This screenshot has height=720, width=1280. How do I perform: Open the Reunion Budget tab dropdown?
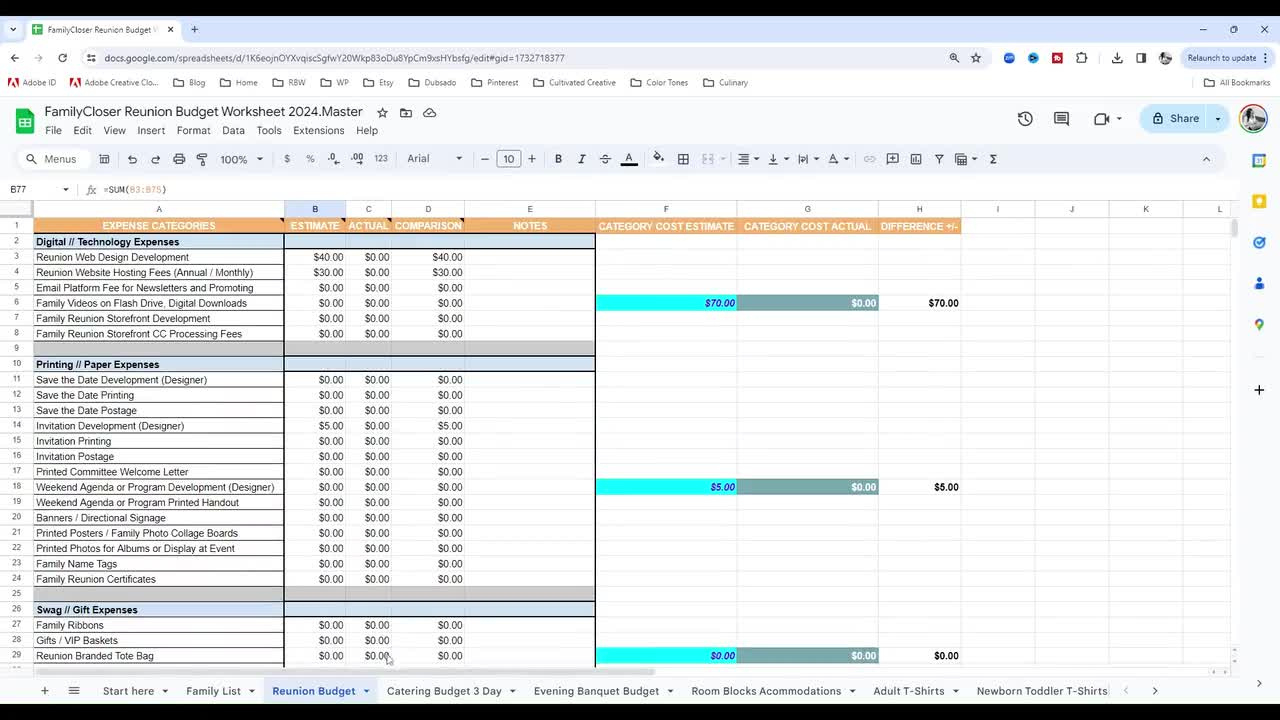[x=366, y=690]
